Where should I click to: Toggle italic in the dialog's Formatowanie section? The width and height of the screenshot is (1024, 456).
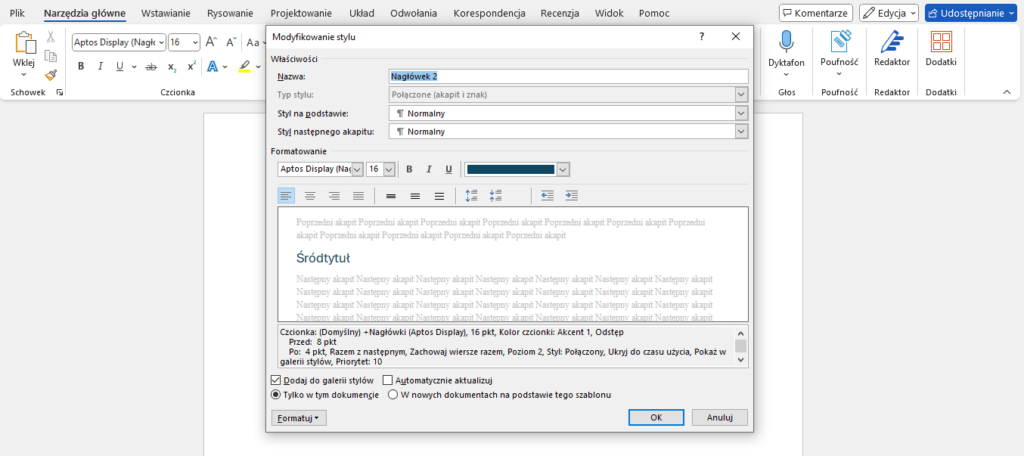click(x=429, y=170)
